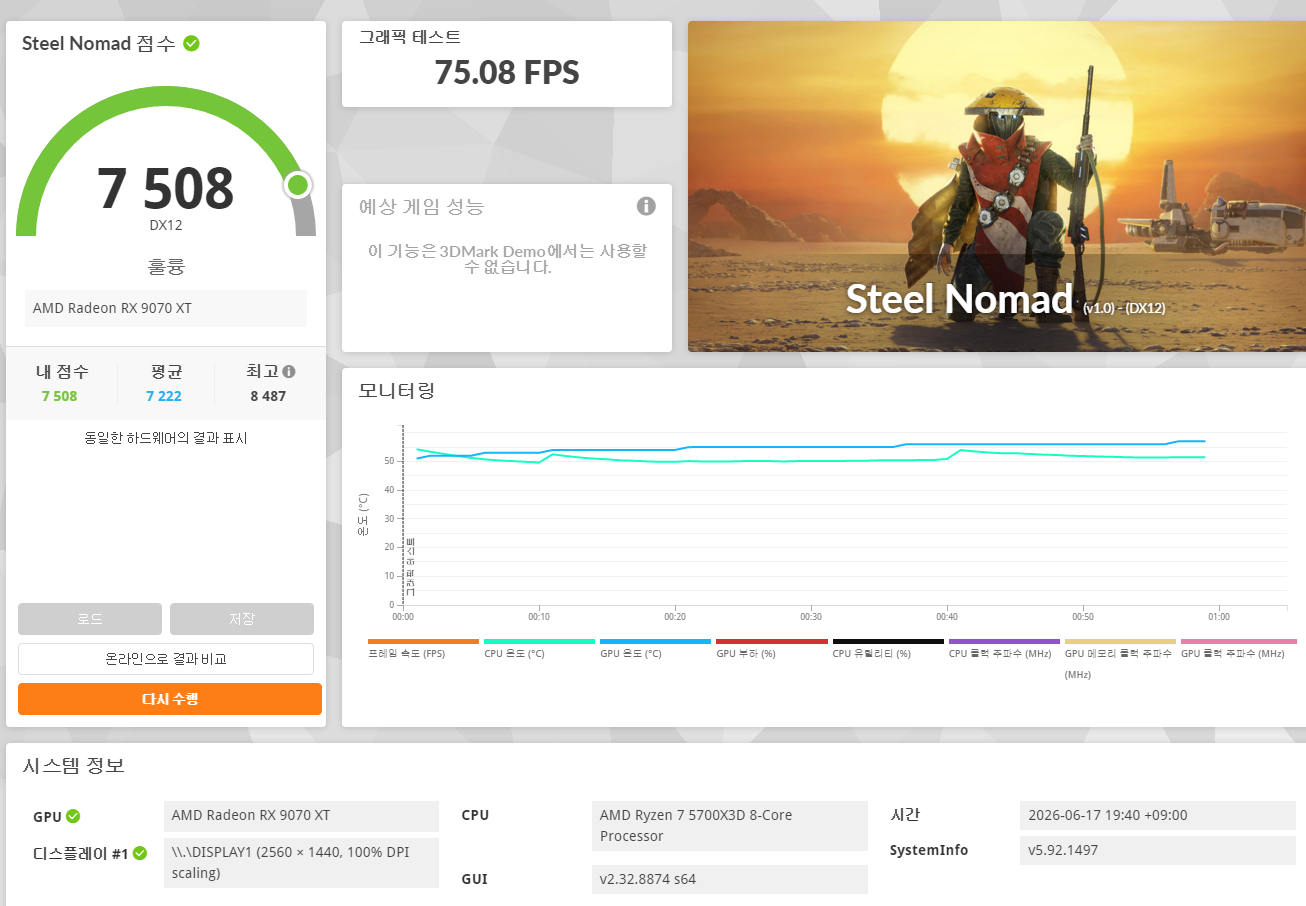Click the info icon next to 최고 score
The image size is (1306, 906).
click(x=289, y=371)
